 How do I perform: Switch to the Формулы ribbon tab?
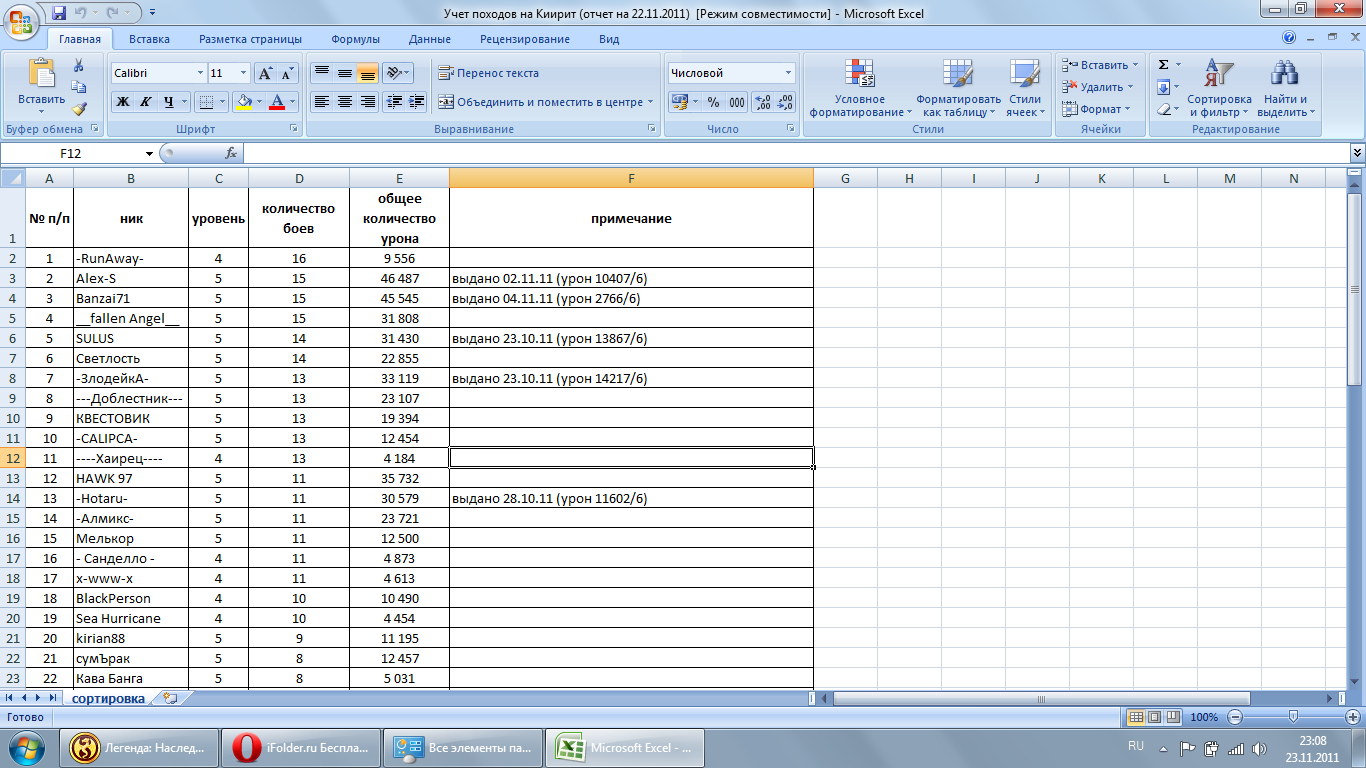(x=355, y=39)
